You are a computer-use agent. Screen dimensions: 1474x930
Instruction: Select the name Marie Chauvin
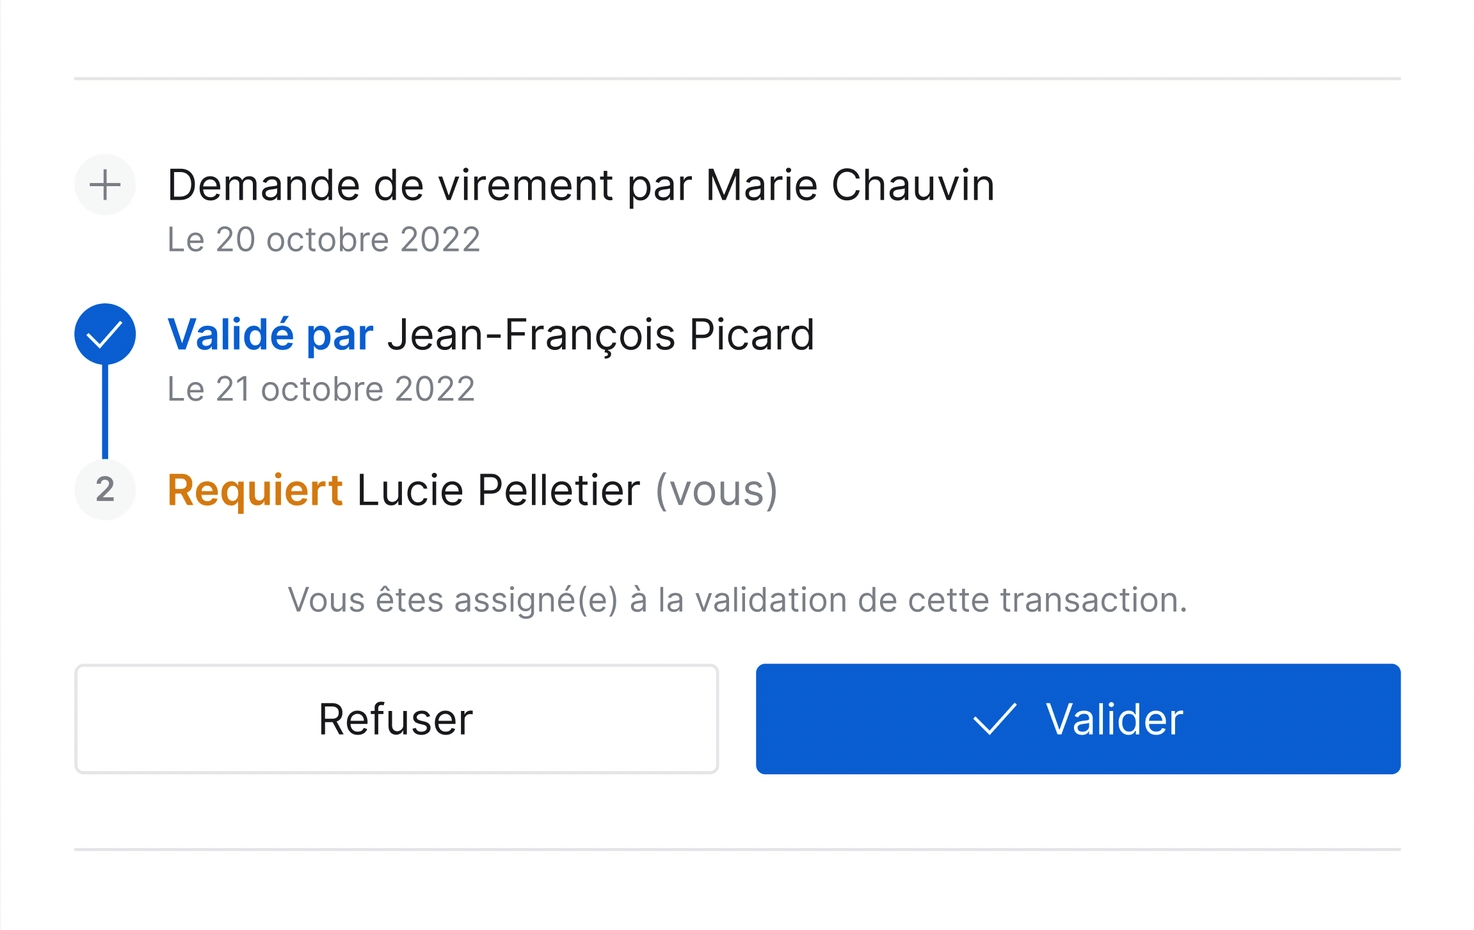(850, 186)
